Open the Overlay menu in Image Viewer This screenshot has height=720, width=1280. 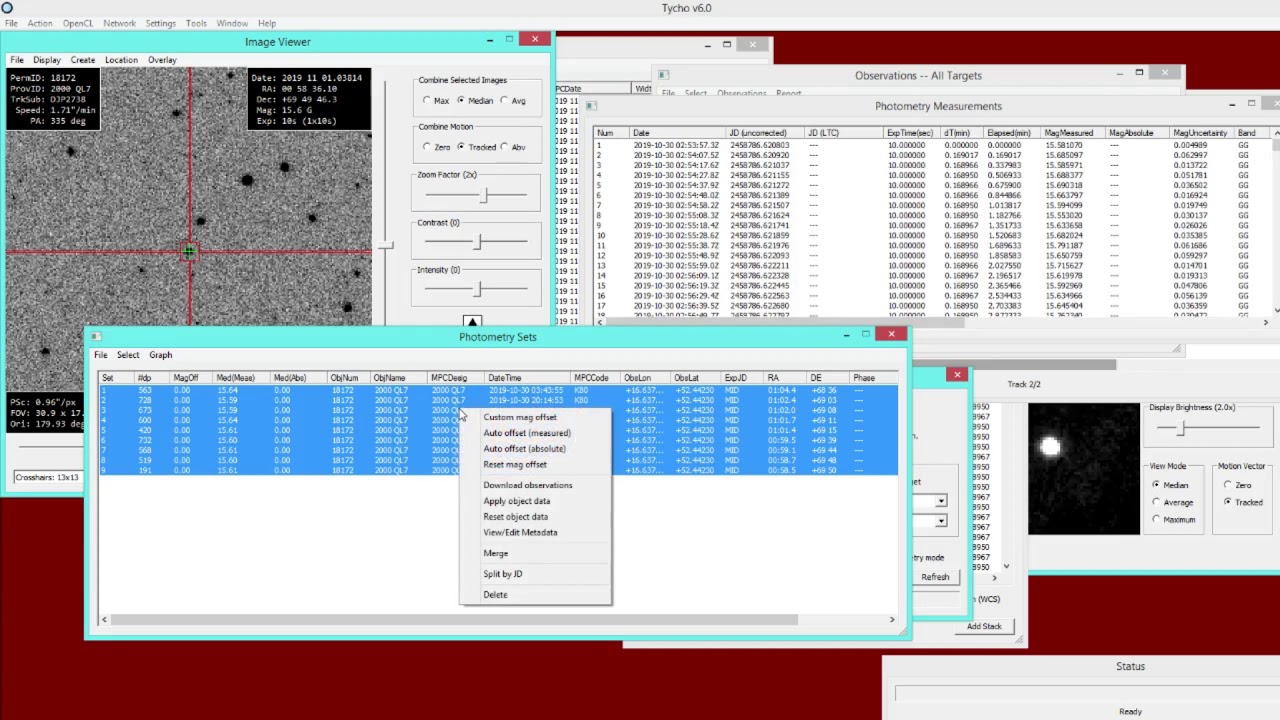click(x=162, y=60)
